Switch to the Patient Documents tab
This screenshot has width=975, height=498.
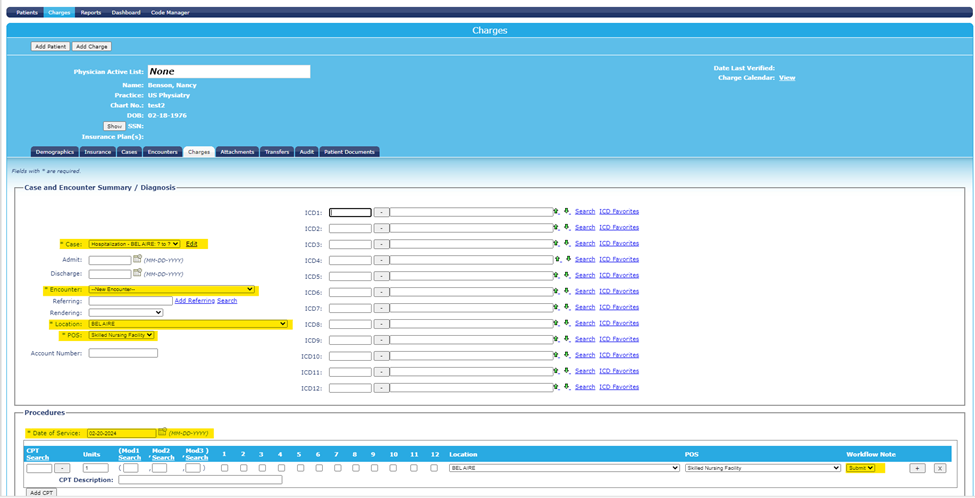350,152
